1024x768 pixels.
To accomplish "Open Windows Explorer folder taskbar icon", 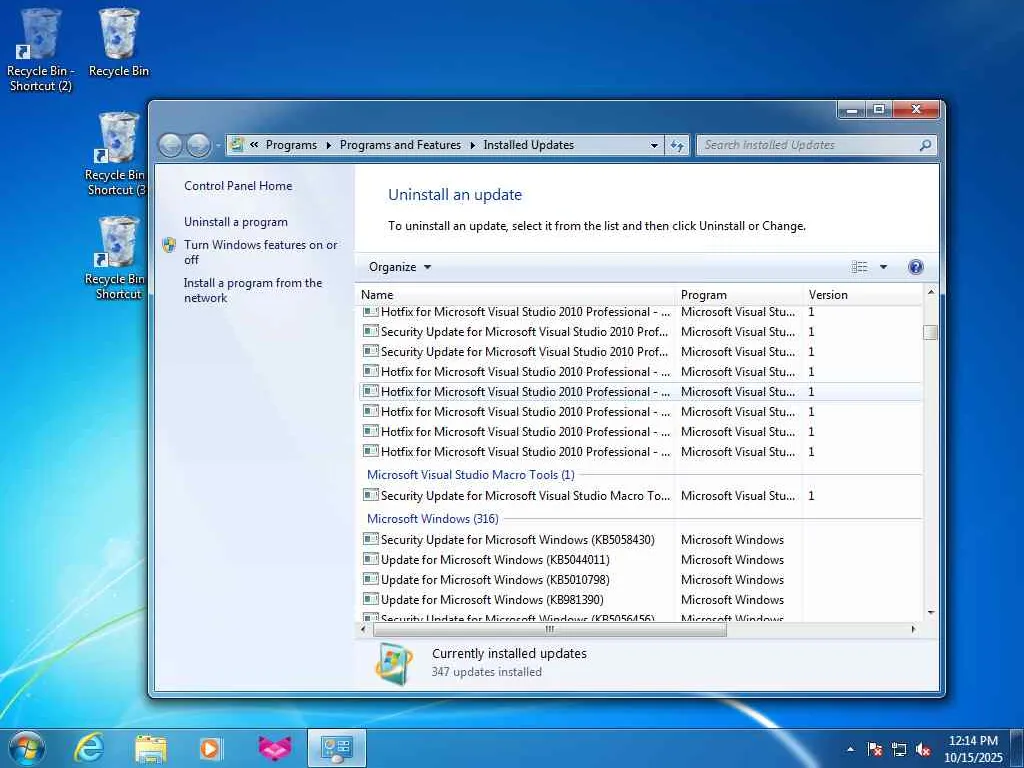I will [151, 748].
